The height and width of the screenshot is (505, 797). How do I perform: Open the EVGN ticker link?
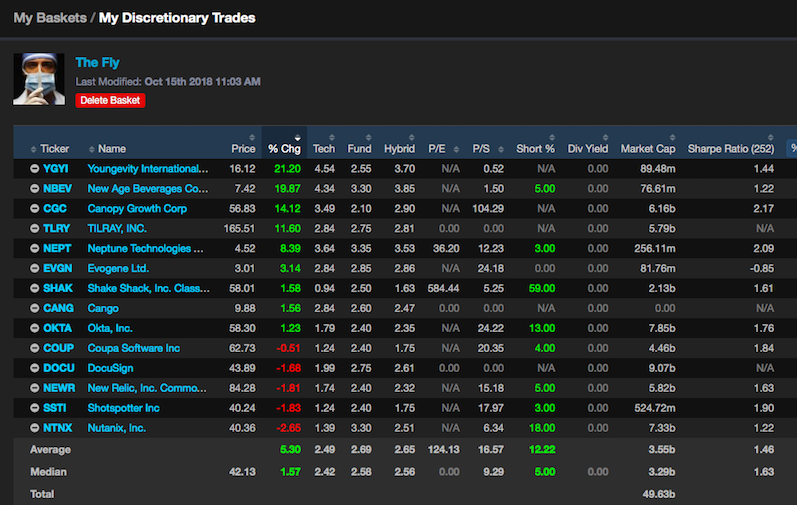click(57, 268)
